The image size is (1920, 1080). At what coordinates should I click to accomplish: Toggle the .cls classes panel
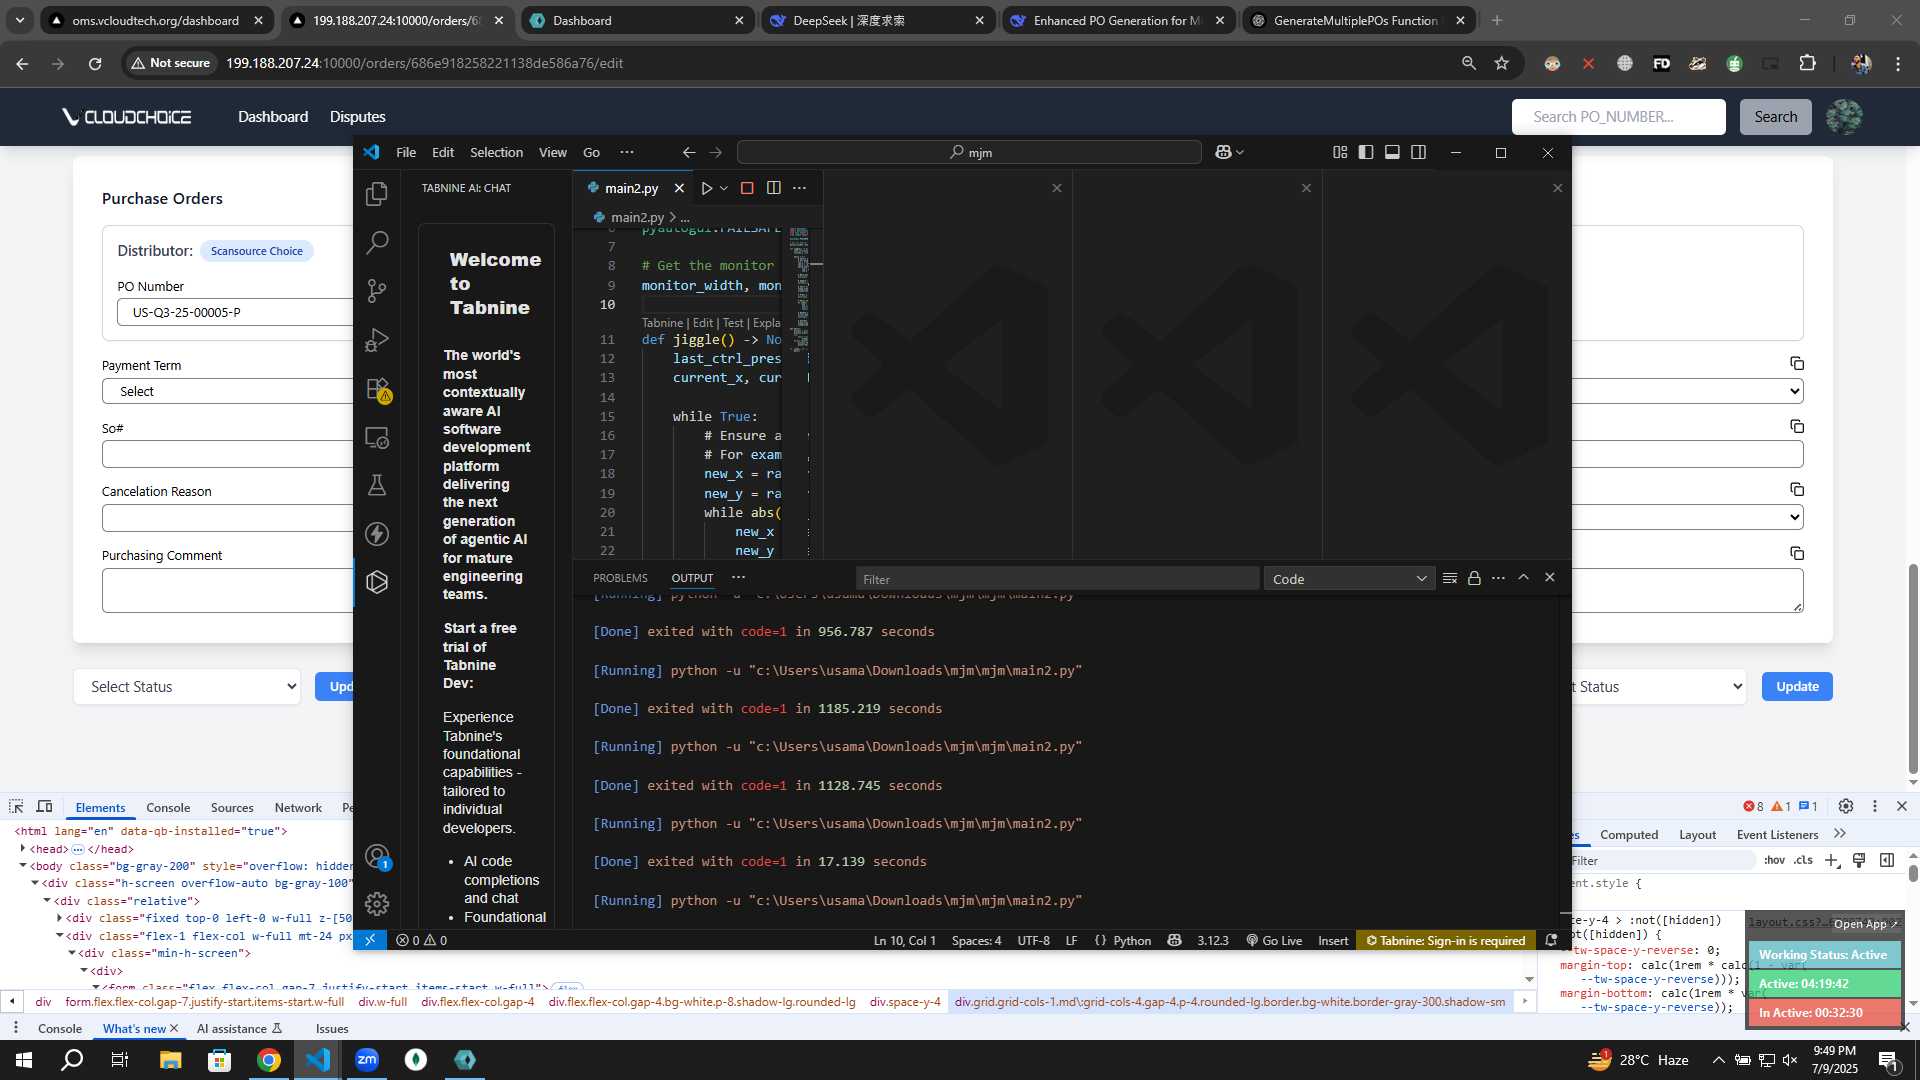coord(1803,860)
